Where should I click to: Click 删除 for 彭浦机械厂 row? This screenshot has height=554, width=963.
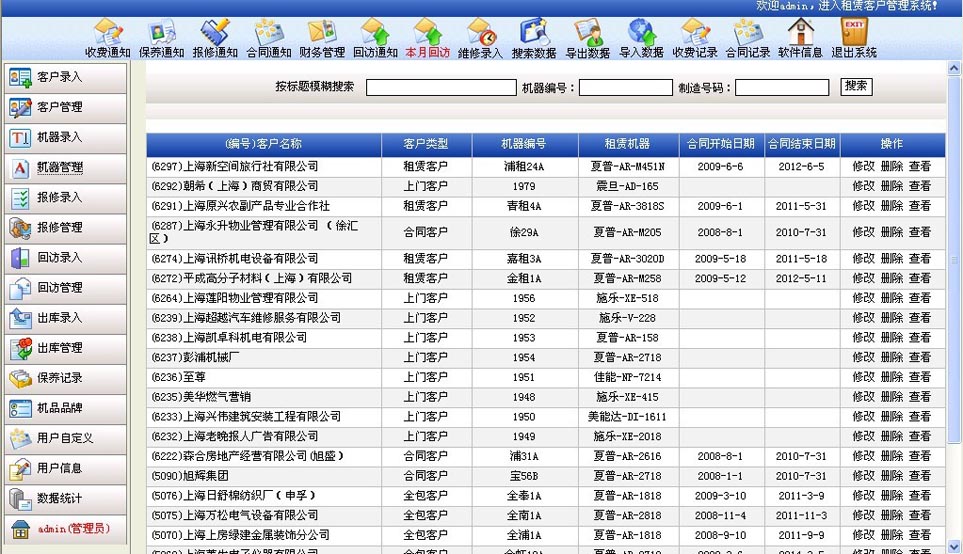point(892,357)
